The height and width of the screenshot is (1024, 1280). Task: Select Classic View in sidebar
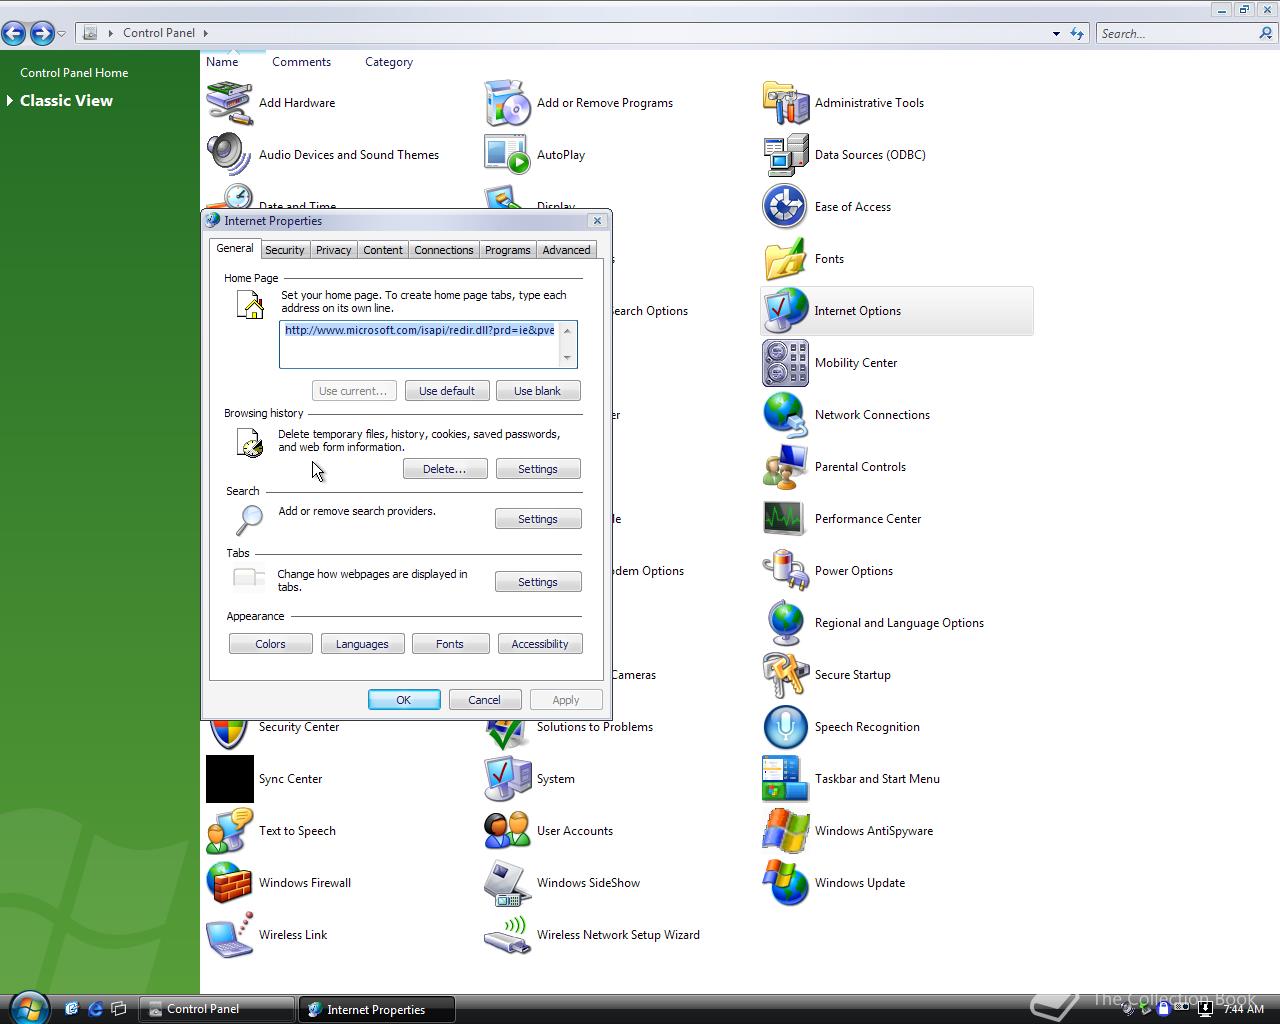click(x=66, y=101)
